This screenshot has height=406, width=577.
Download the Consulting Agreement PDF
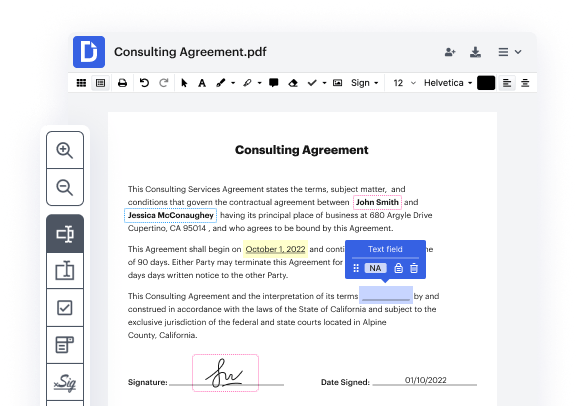click(x=475, y=52)
